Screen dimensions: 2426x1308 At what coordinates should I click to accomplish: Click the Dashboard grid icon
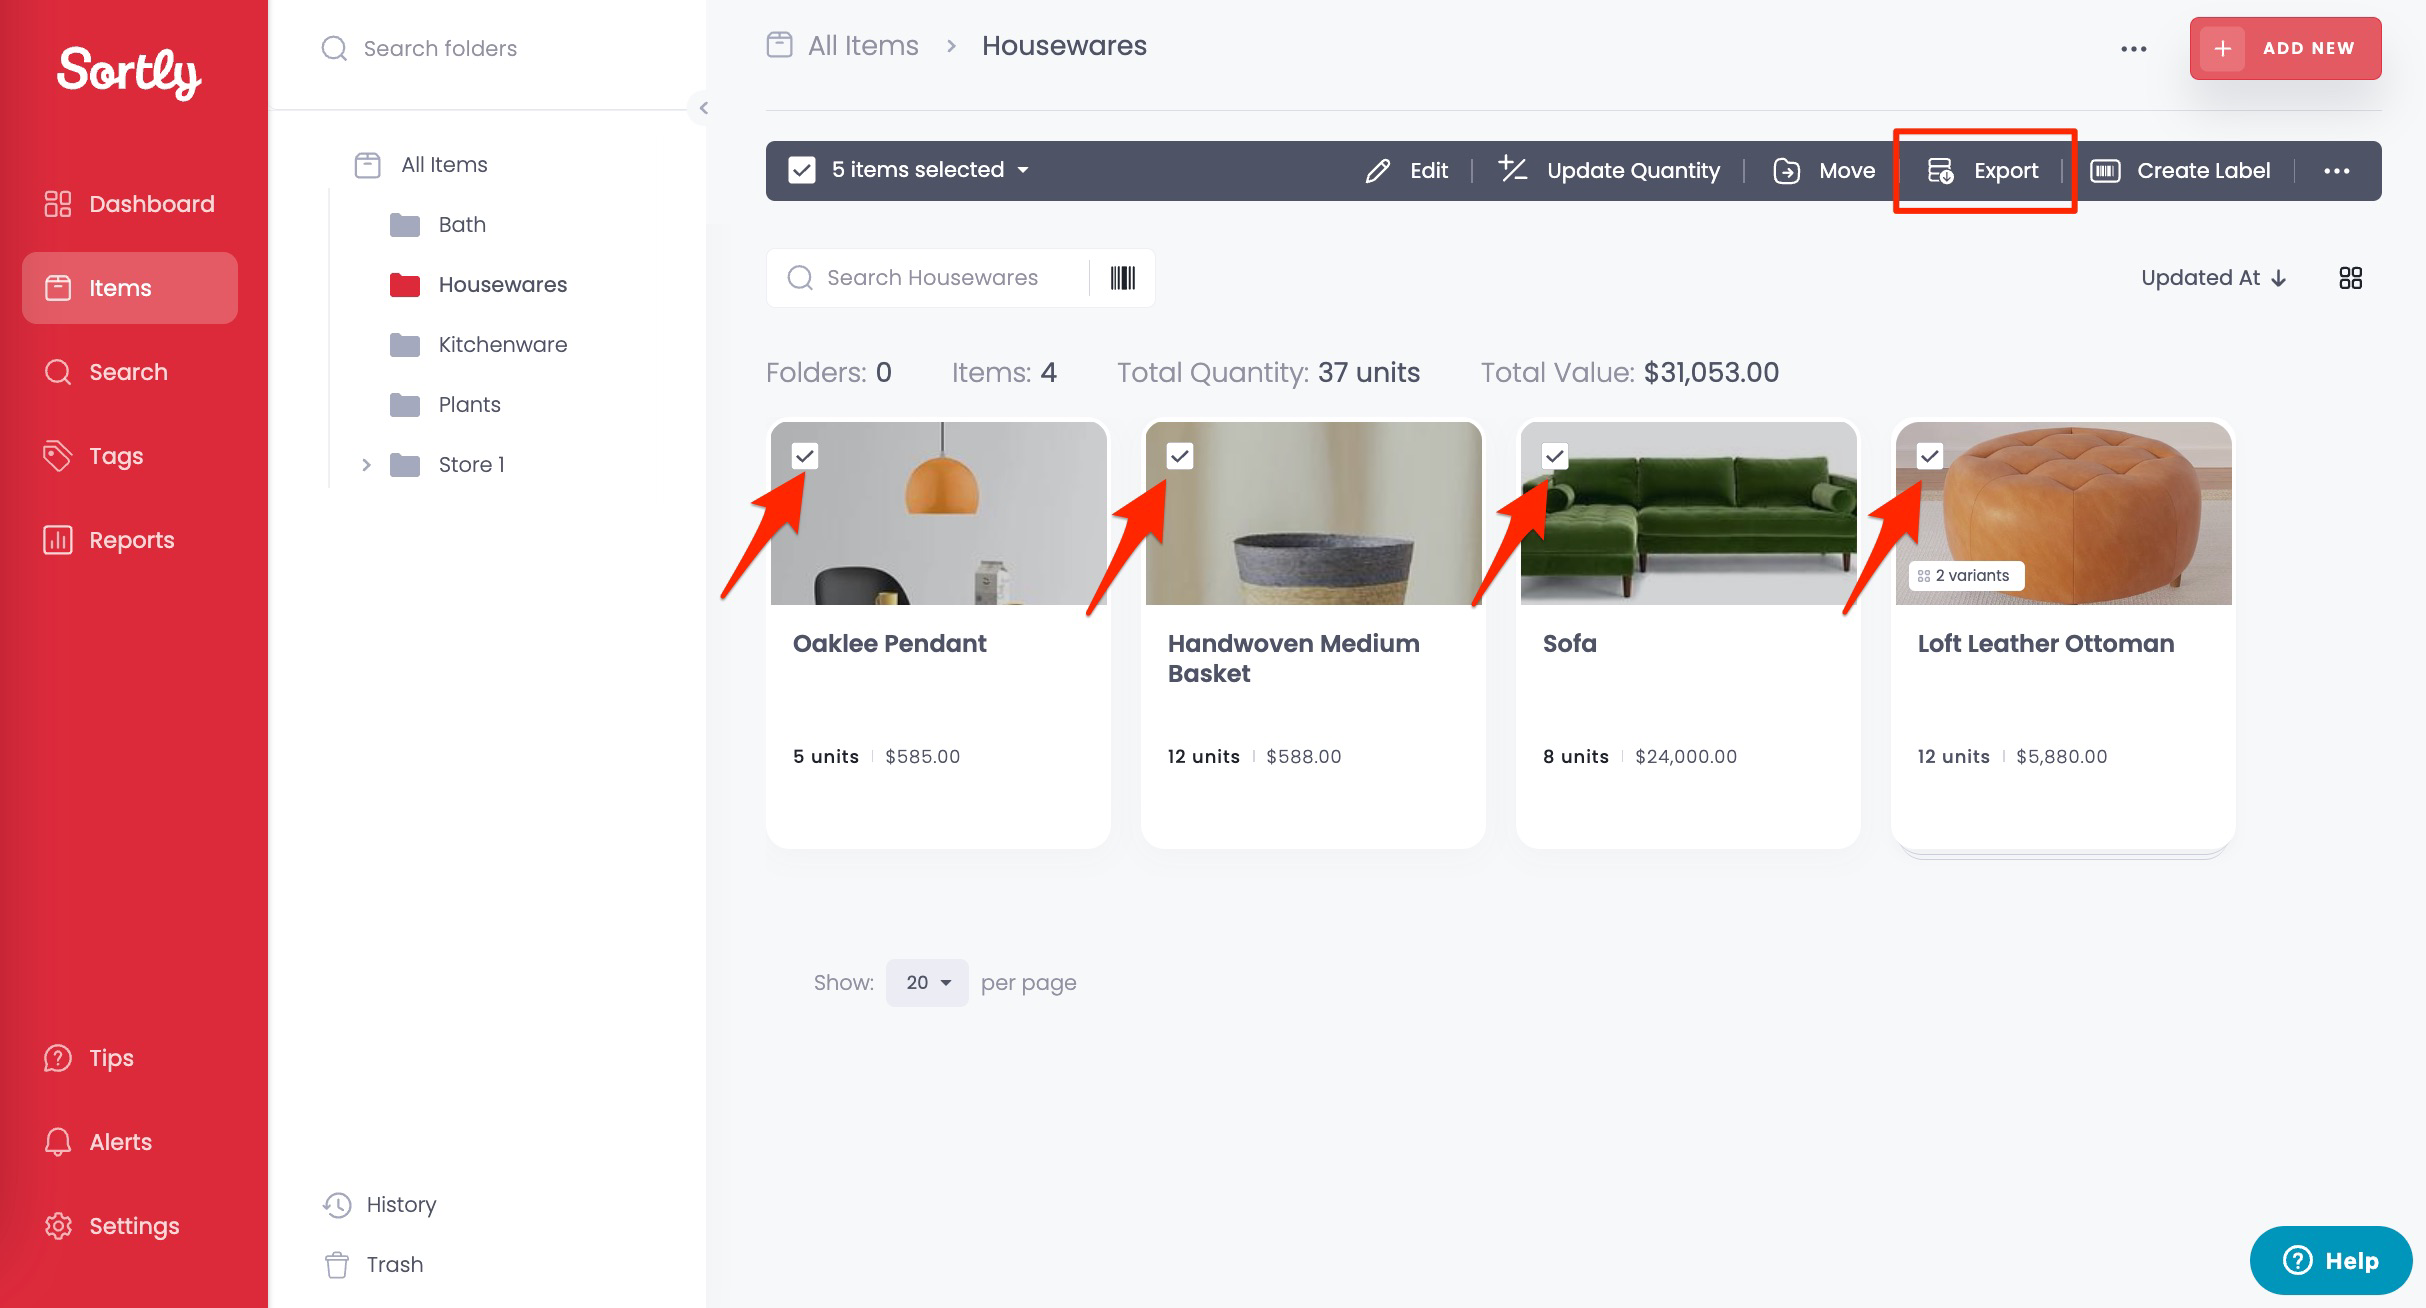pyautogui.click(x=58, y=204)
